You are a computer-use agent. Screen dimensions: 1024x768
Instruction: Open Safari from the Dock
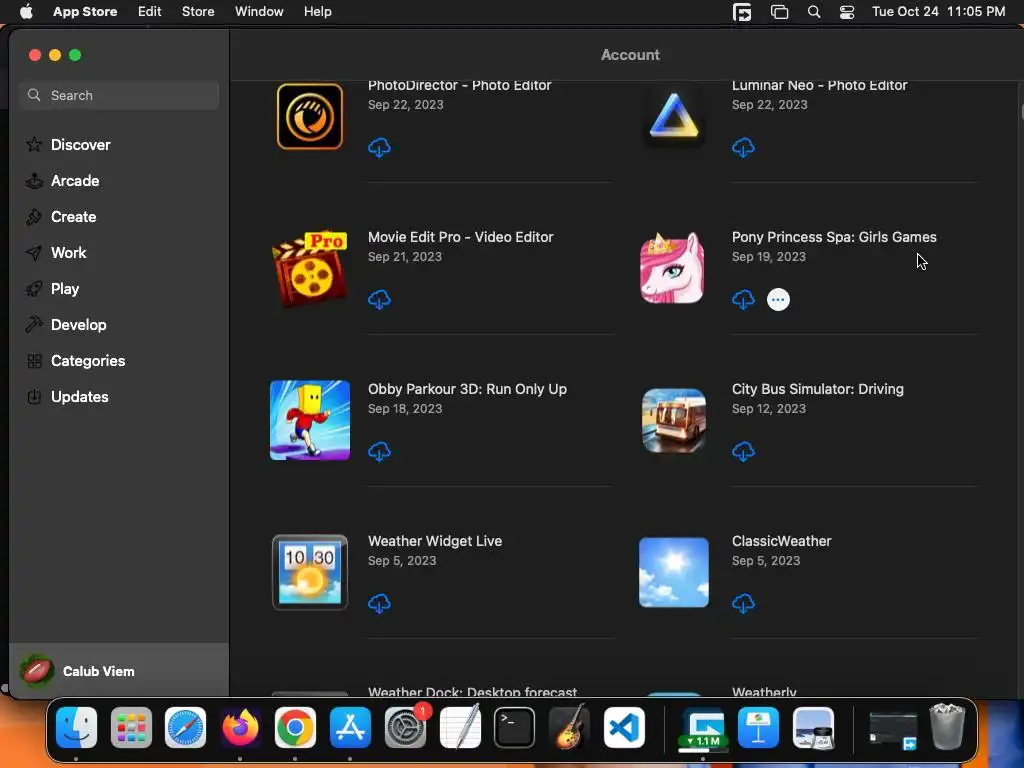pos(185,727)
